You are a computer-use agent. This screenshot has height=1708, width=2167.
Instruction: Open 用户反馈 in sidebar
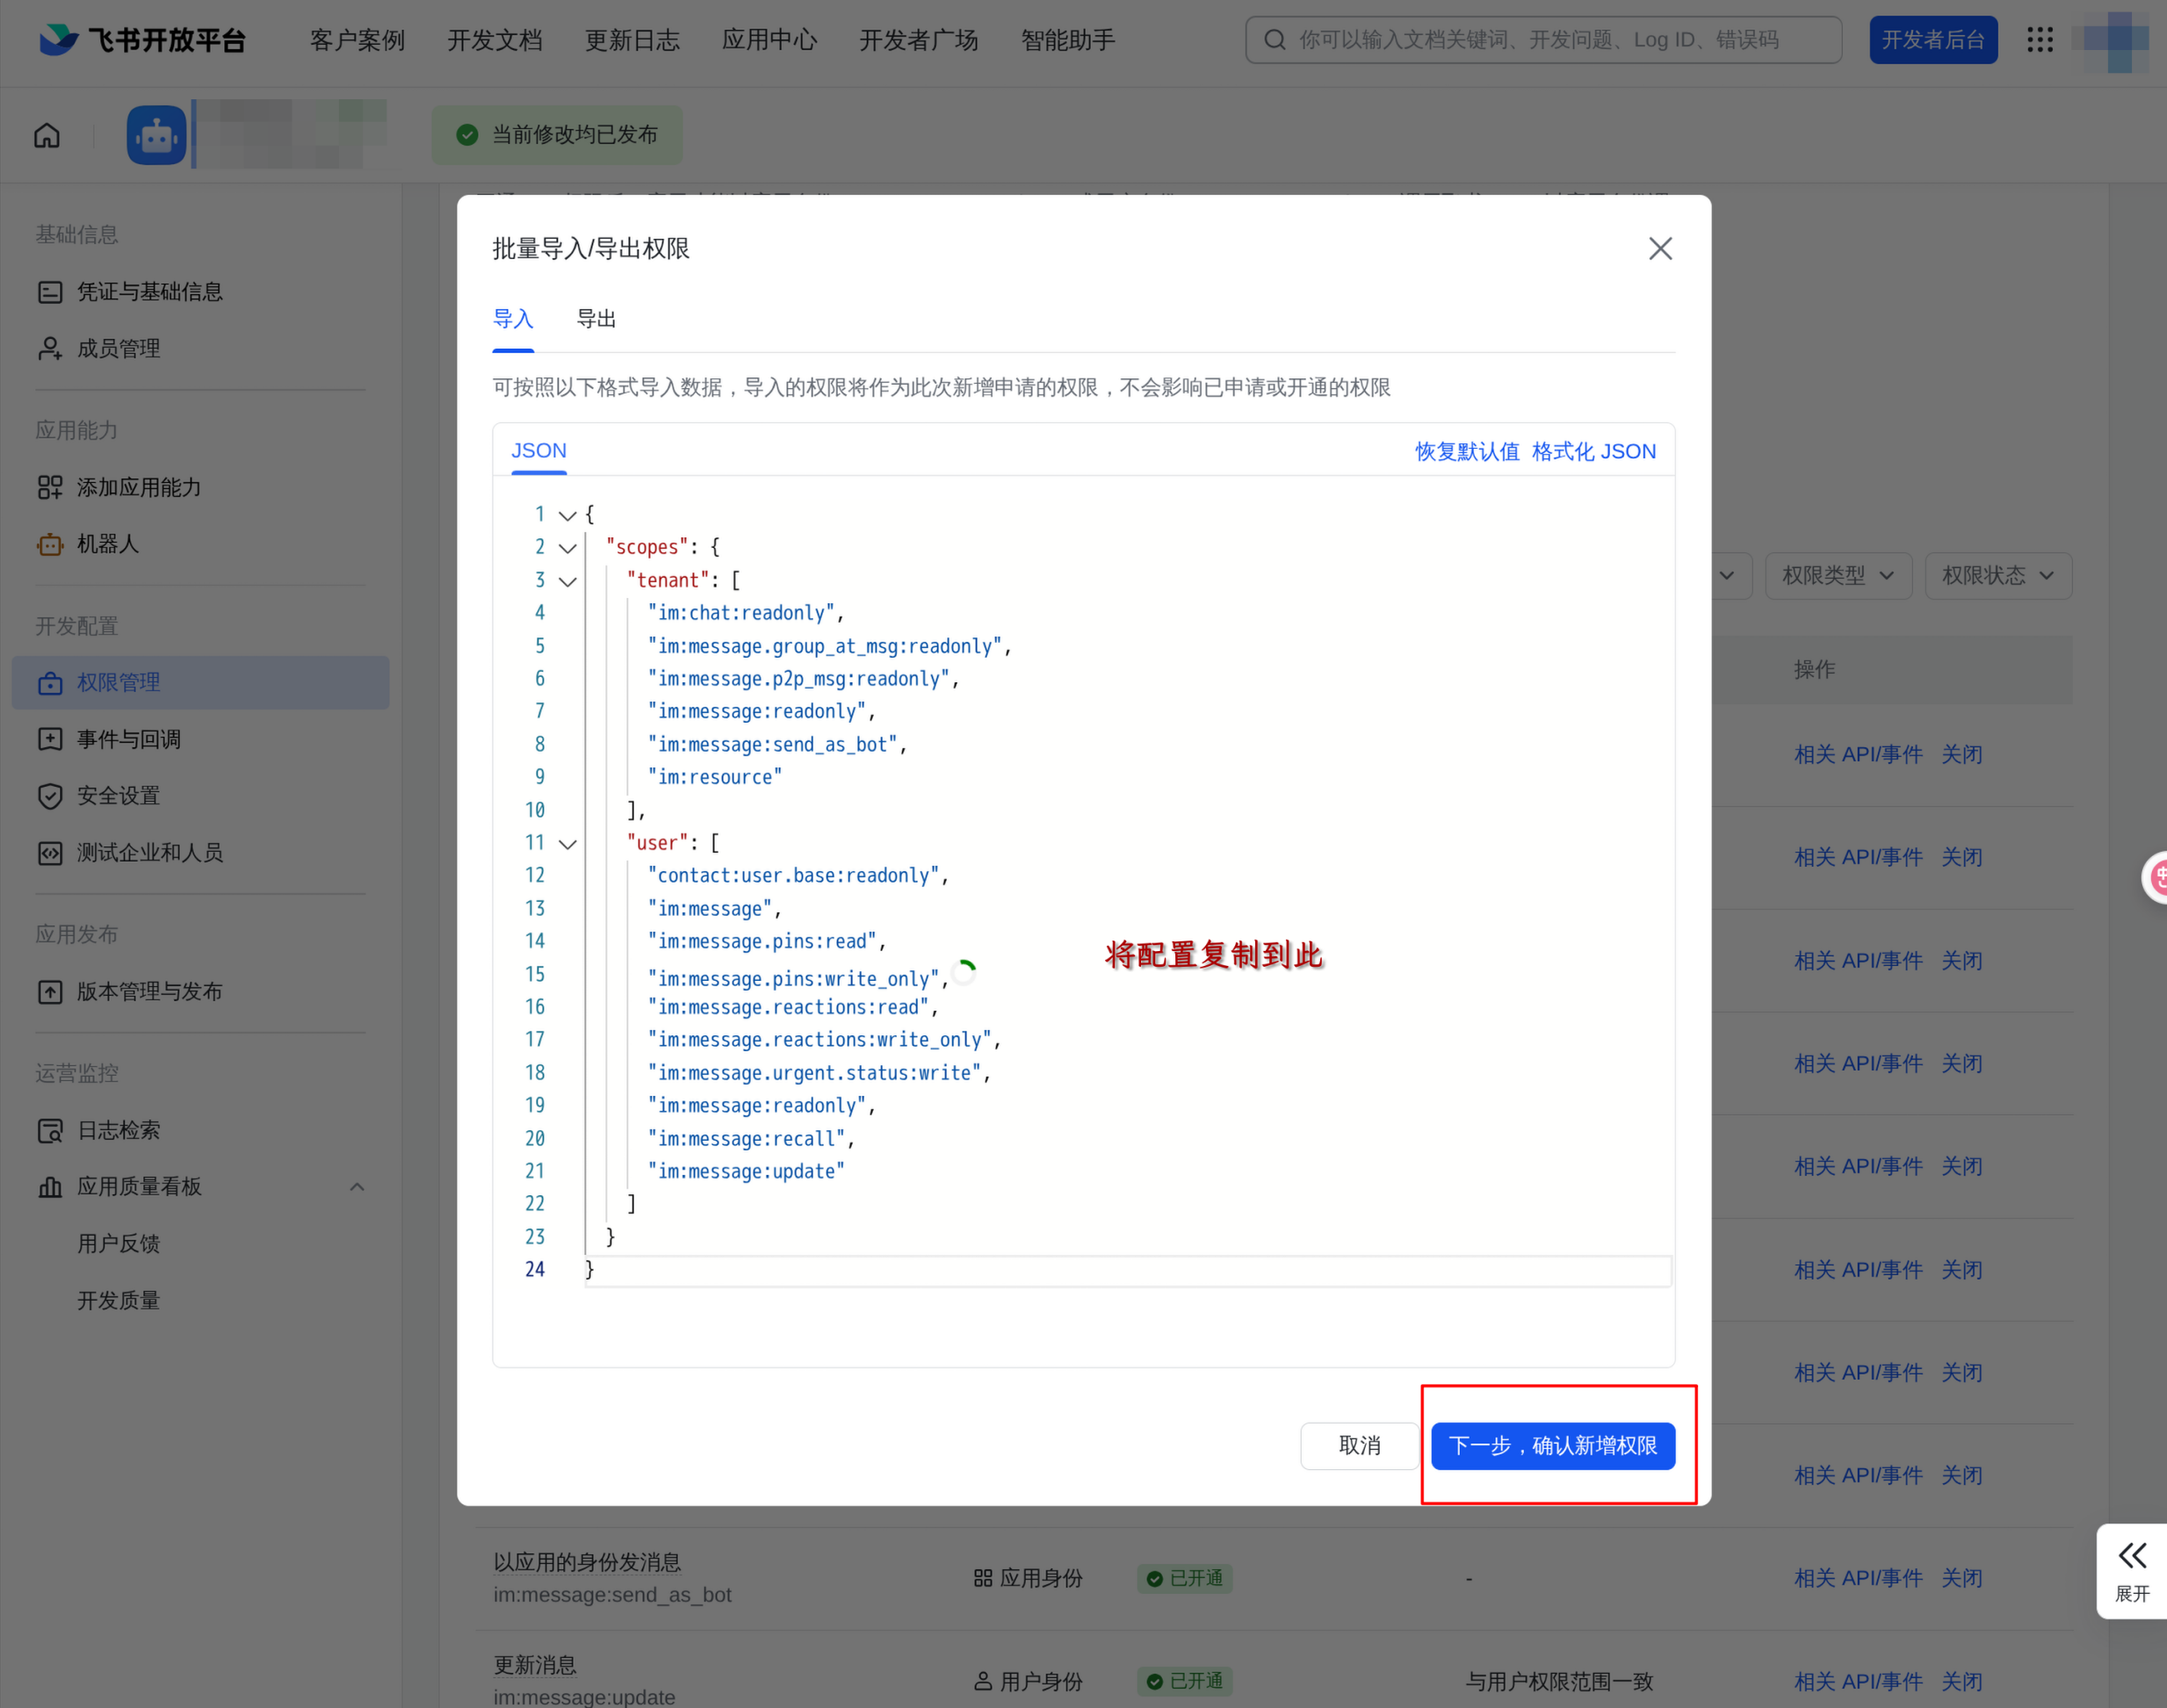click(119, 1244)
